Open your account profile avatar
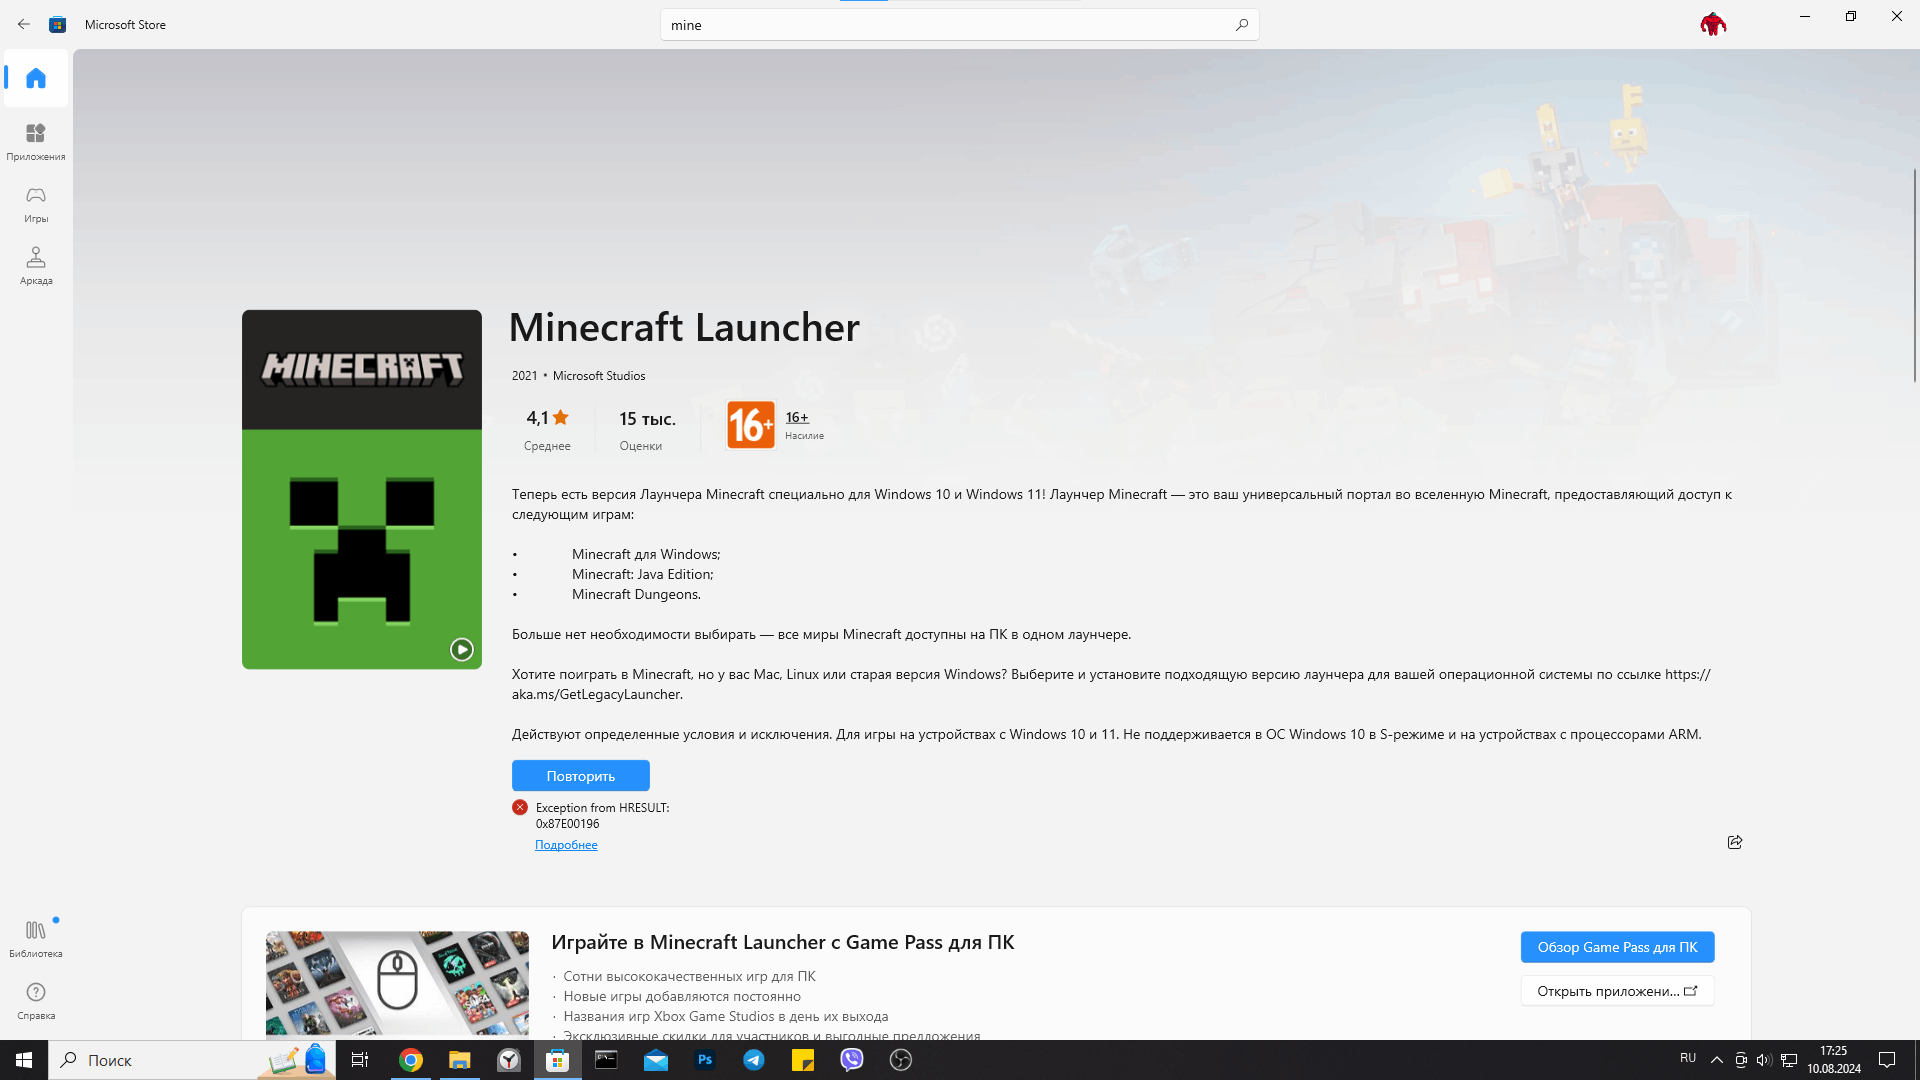 click(x=1712, y=23)
